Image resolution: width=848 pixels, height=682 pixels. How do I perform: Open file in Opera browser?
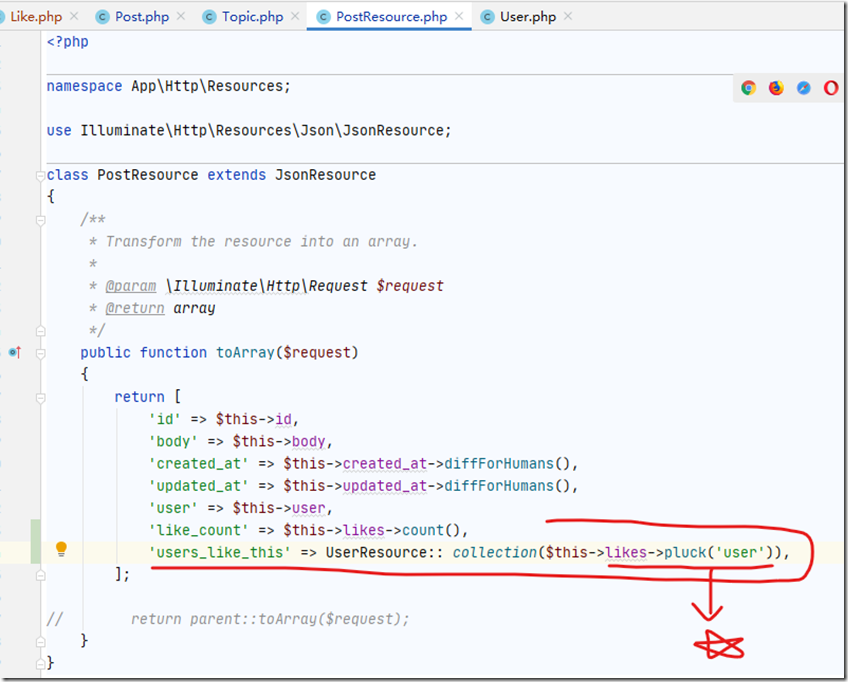coord(831,88)
